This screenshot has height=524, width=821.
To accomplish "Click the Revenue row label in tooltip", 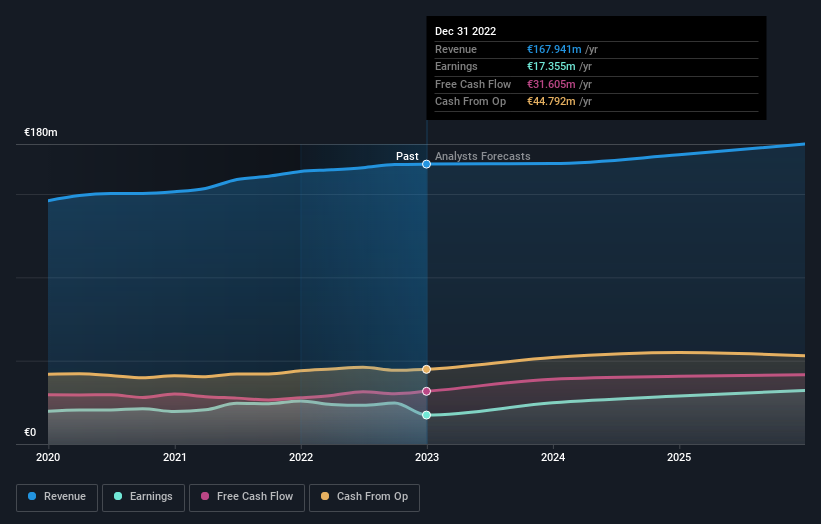I will (456, 49).
